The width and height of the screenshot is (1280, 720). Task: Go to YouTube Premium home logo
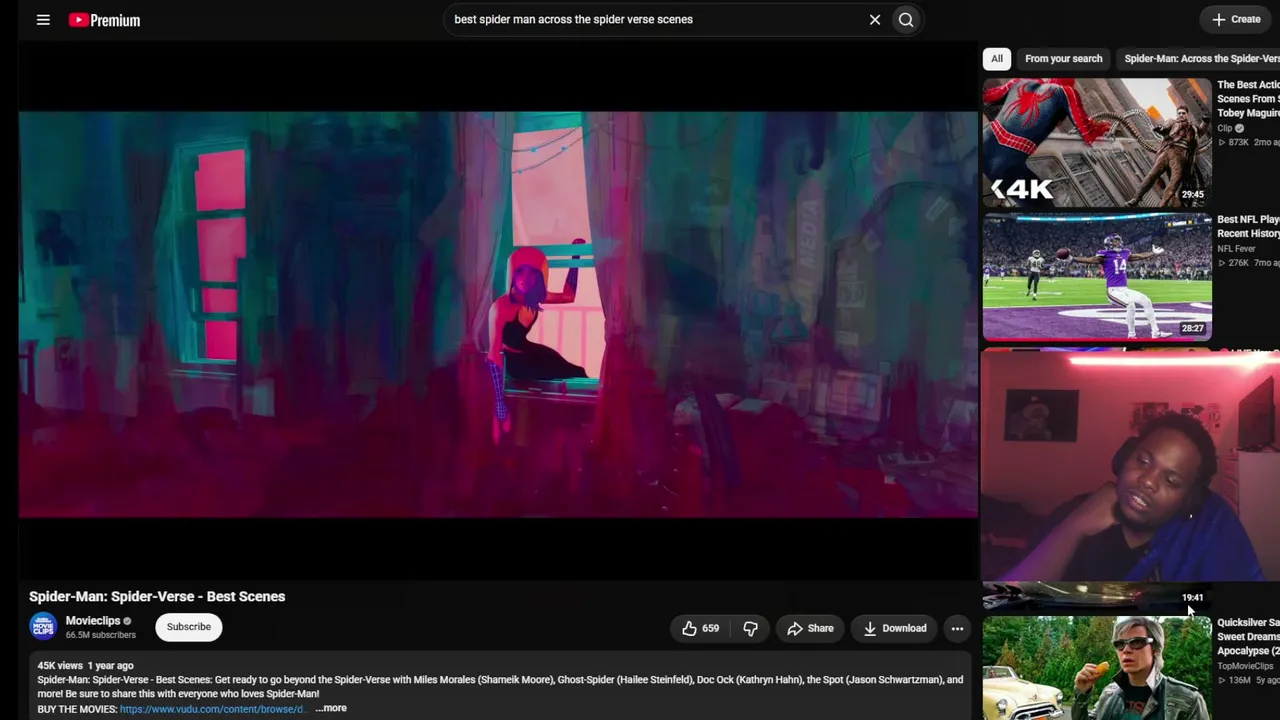104,20
